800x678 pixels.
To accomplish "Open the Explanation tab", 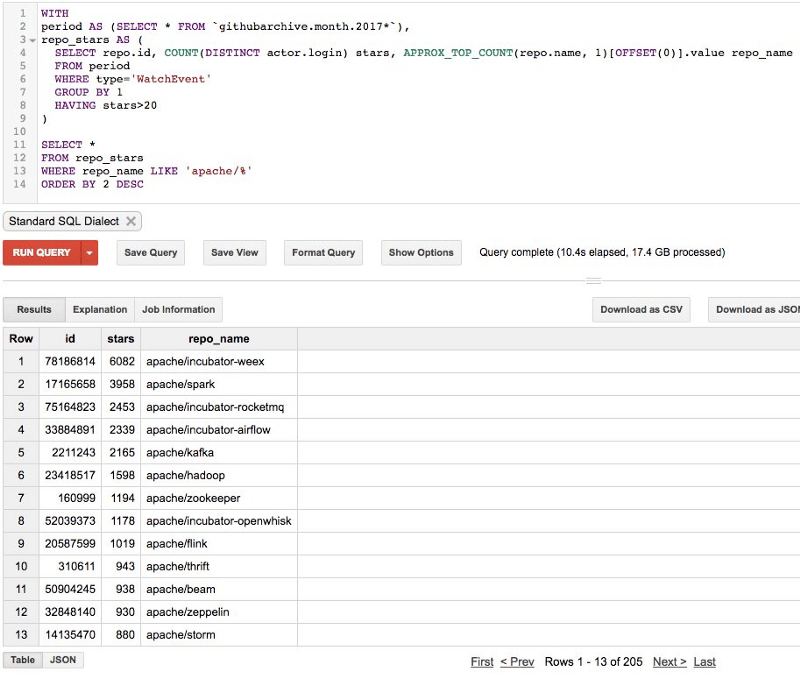I will pos(100,310).
